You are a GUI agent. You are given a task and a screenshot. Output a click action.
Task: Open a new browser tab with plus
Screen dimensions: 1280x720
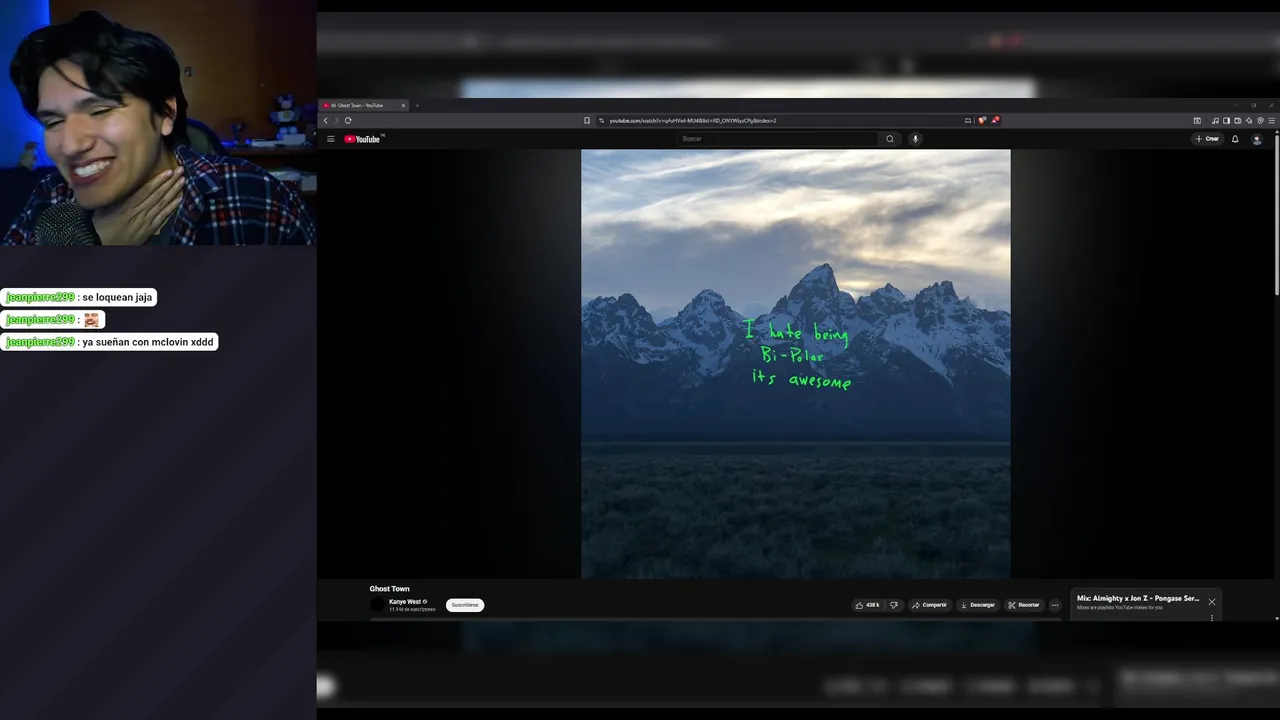417,105
